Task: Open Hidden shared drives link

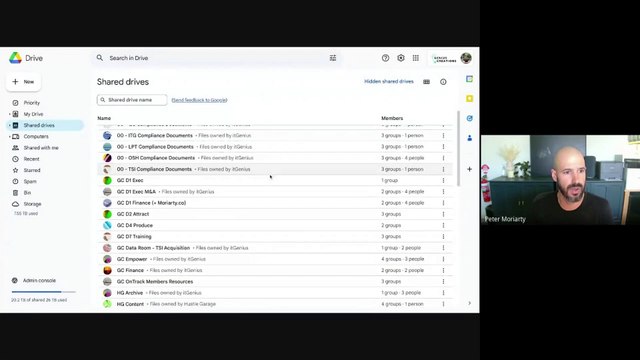Action: click(389, 82)
